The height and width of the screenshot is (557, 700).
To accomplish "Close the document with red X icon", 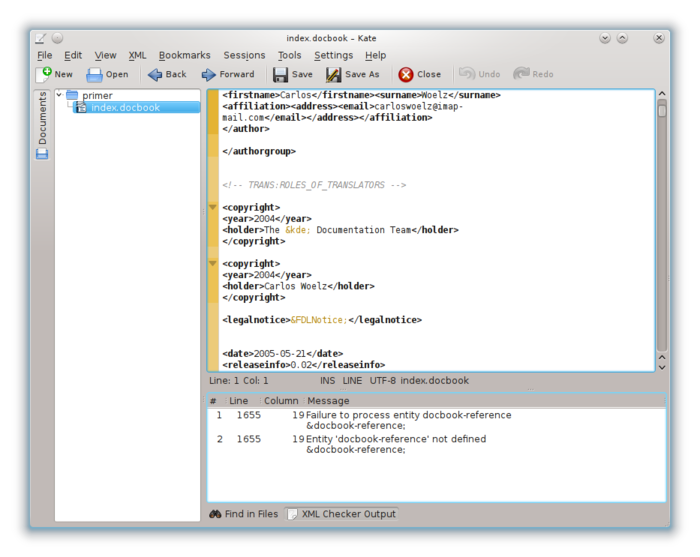I will pyautogui.click(x=406, y=74).
